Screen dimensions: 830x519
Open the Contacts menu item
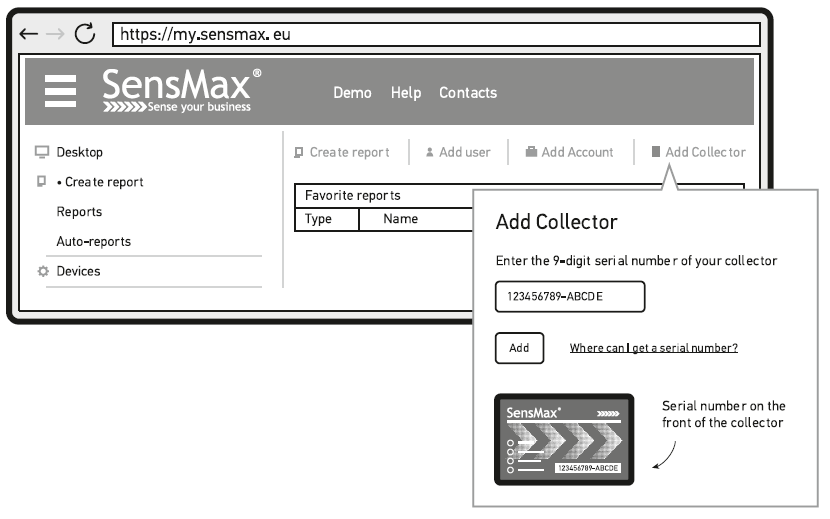(x=468, y=93)
